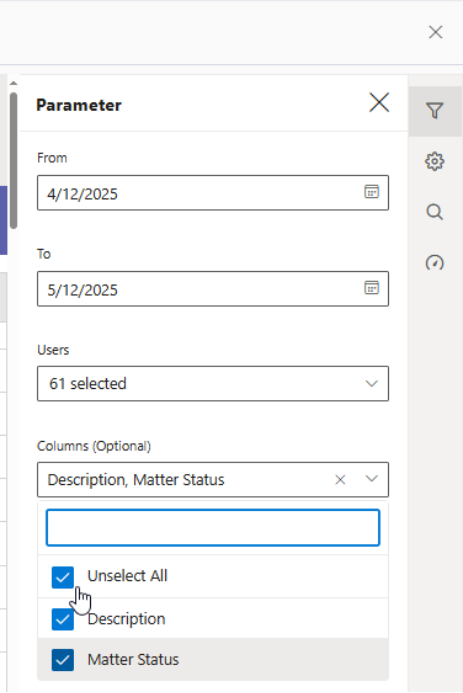This screenshot has width=463, height=693.
Task: Click the To date field 5/12/2025
Action: (213, 289)
